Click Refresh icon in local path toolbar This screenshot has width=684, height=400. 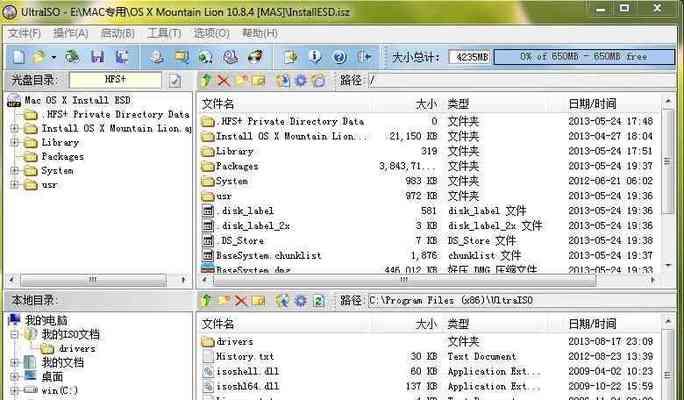[x=318, y=300]
